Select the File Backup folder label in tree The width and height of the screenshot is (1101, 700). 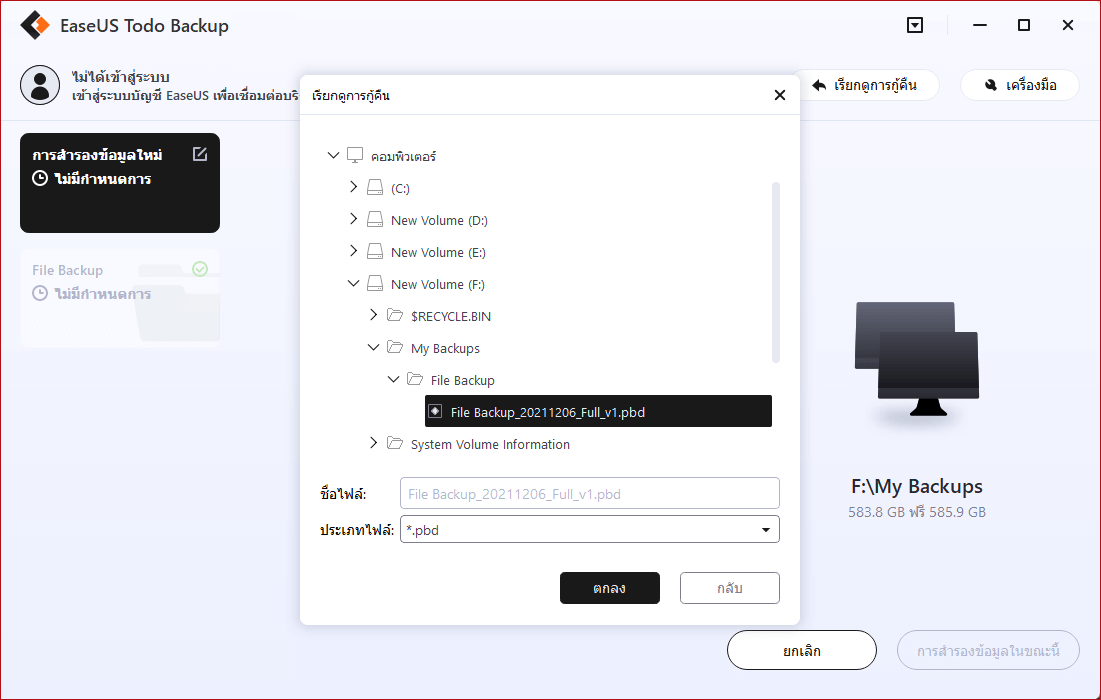click(463, 381)
